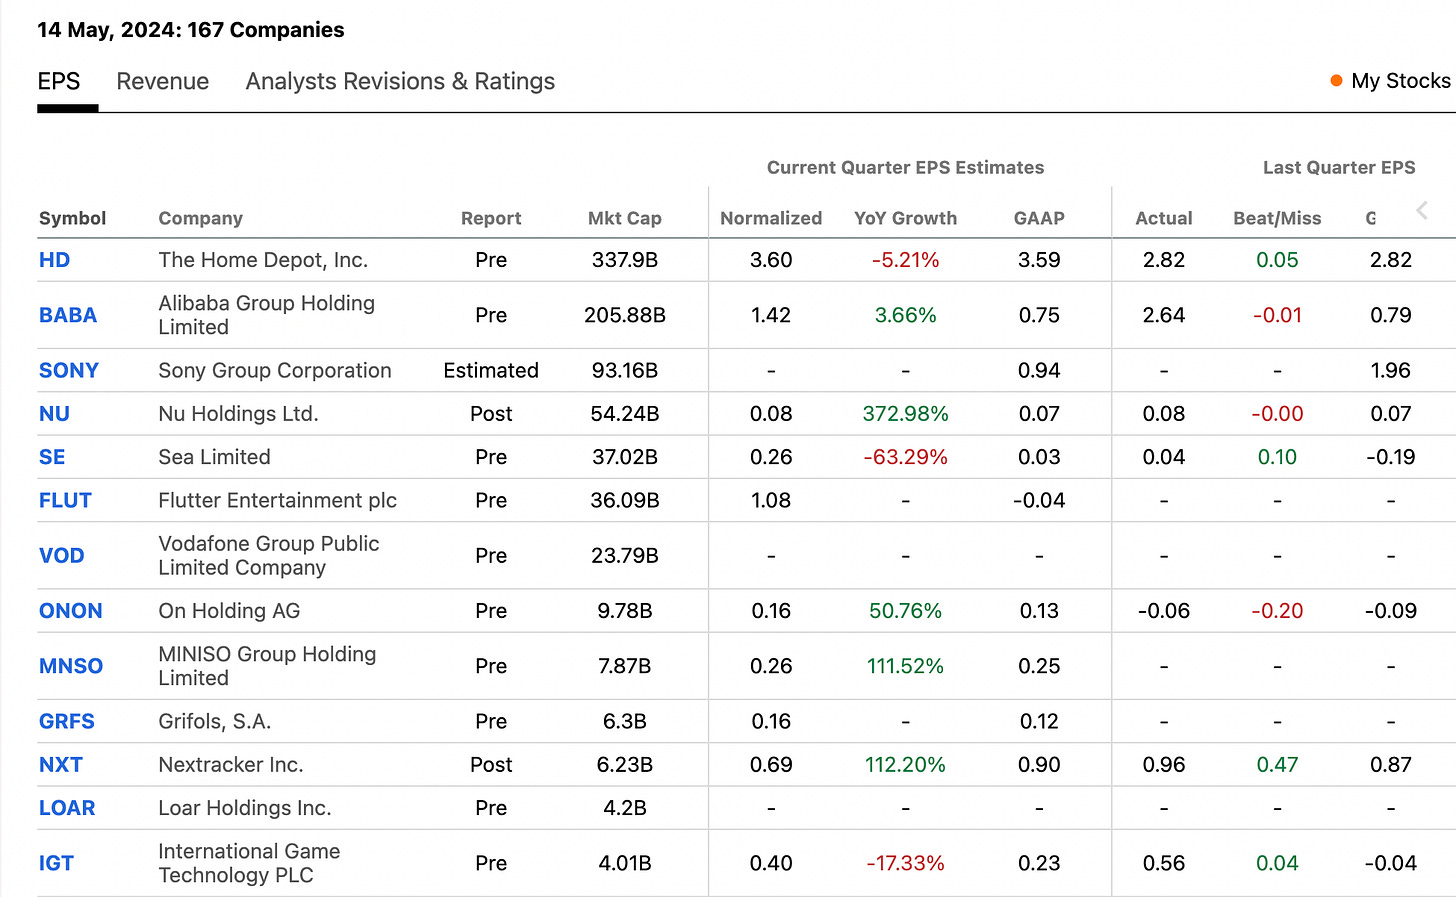Image resolution: width=1456 pixels, height=897 pixels.
Task: Click BABA market cap 205.88B
Action: 625,315
